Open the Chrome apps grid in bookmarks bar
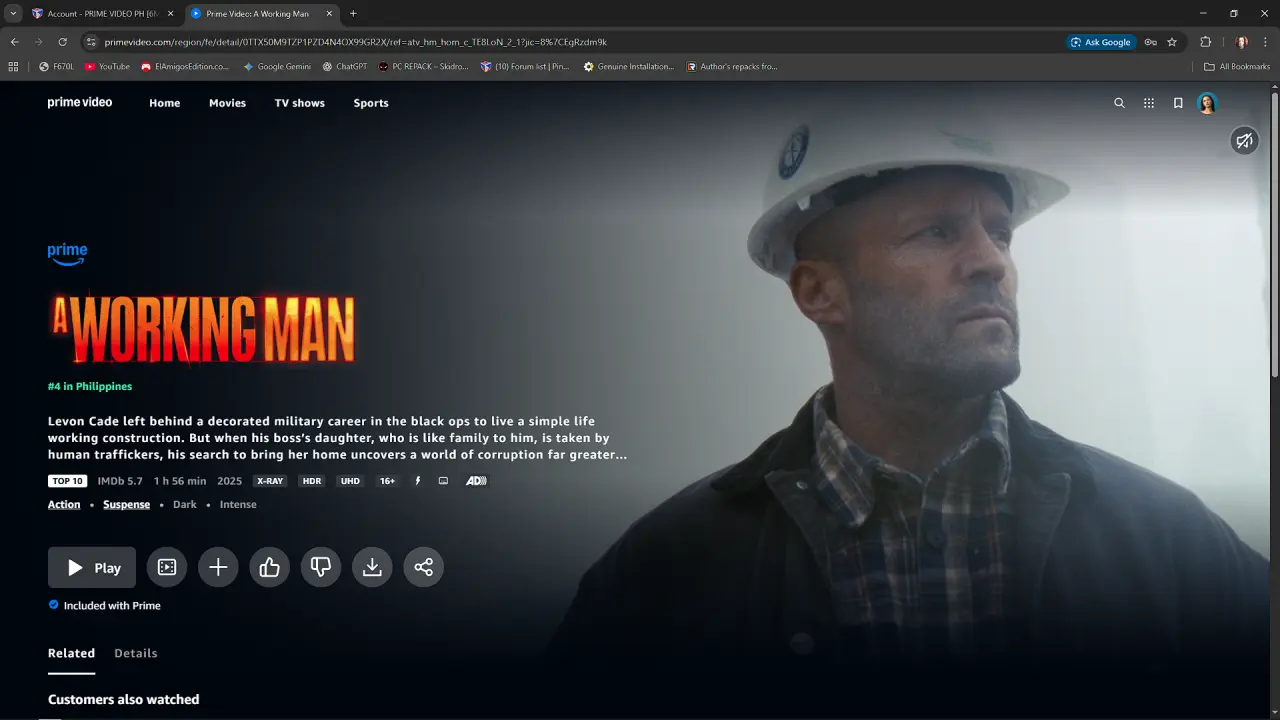Screen dimensions: 1280x720 click(x=13, y=67)
